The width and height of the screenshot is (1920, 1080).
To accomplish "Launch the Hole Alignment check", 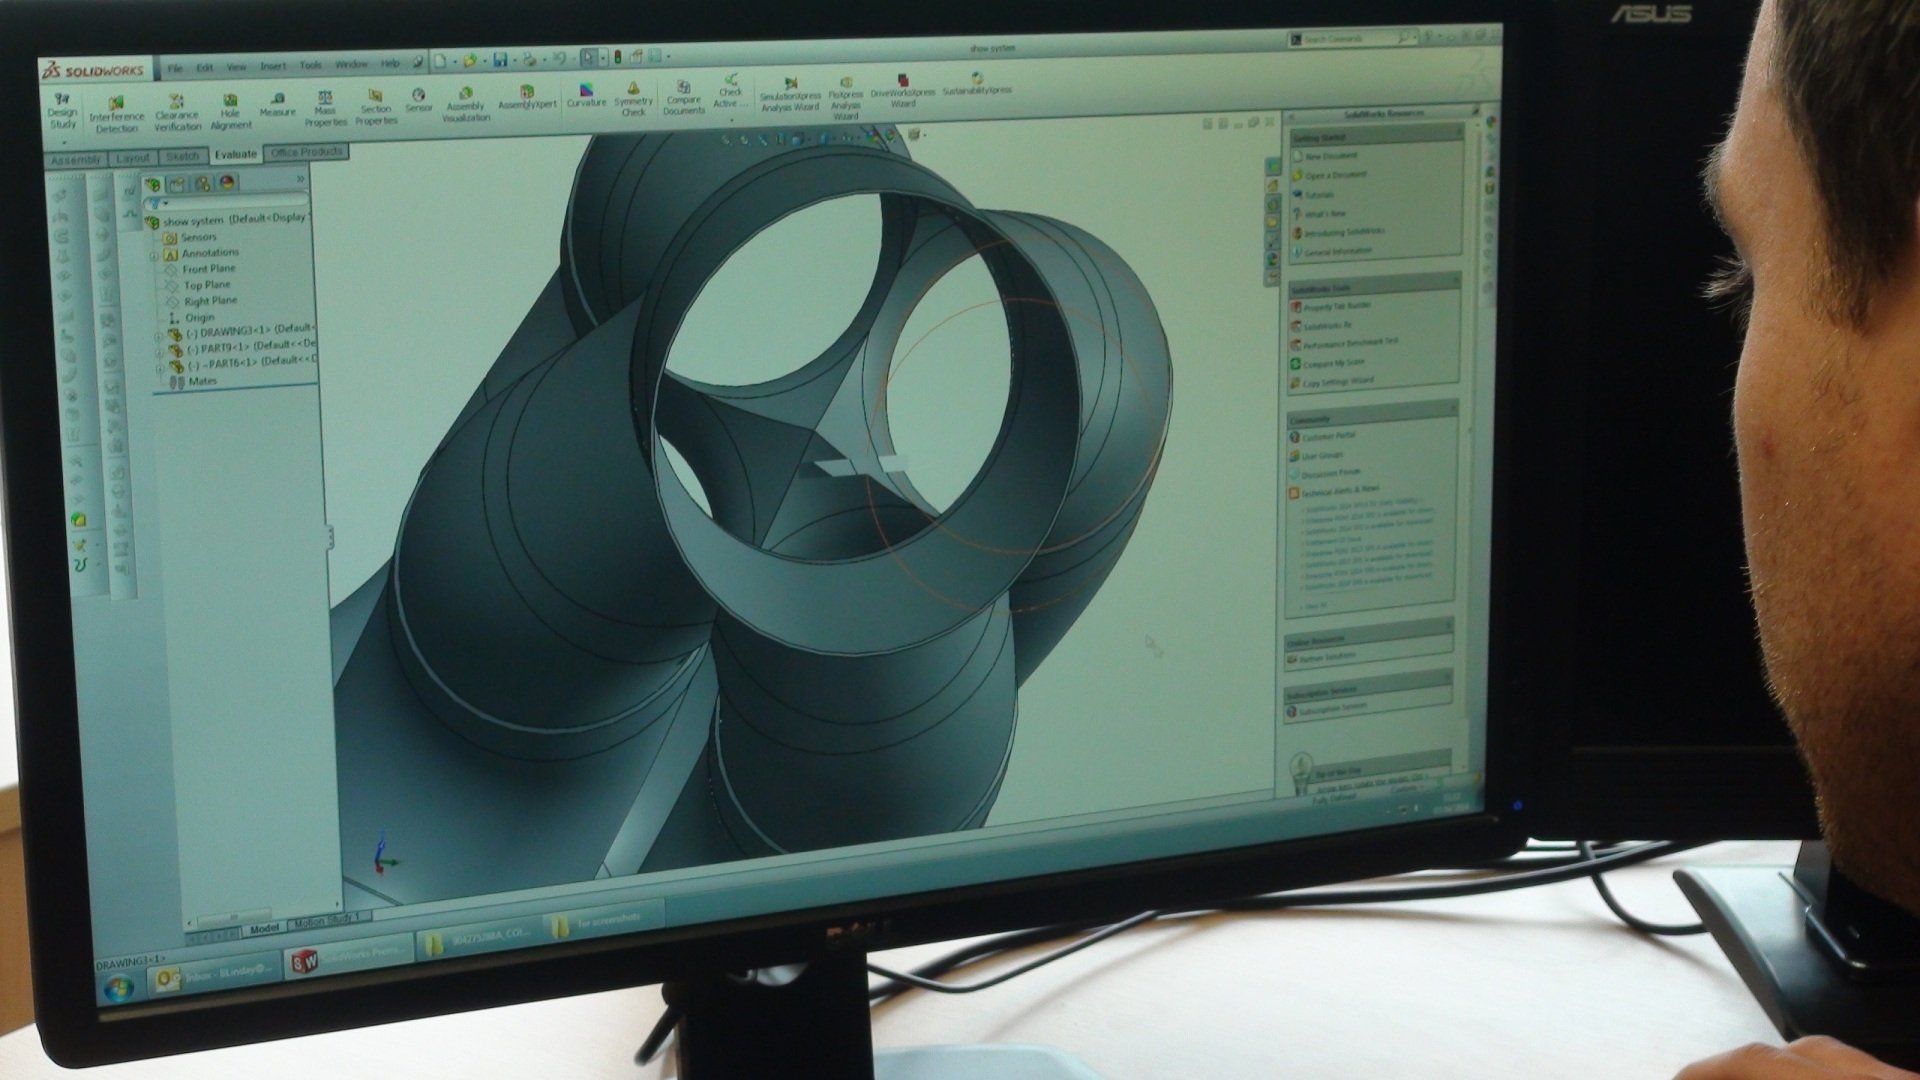I will [230, 112].
